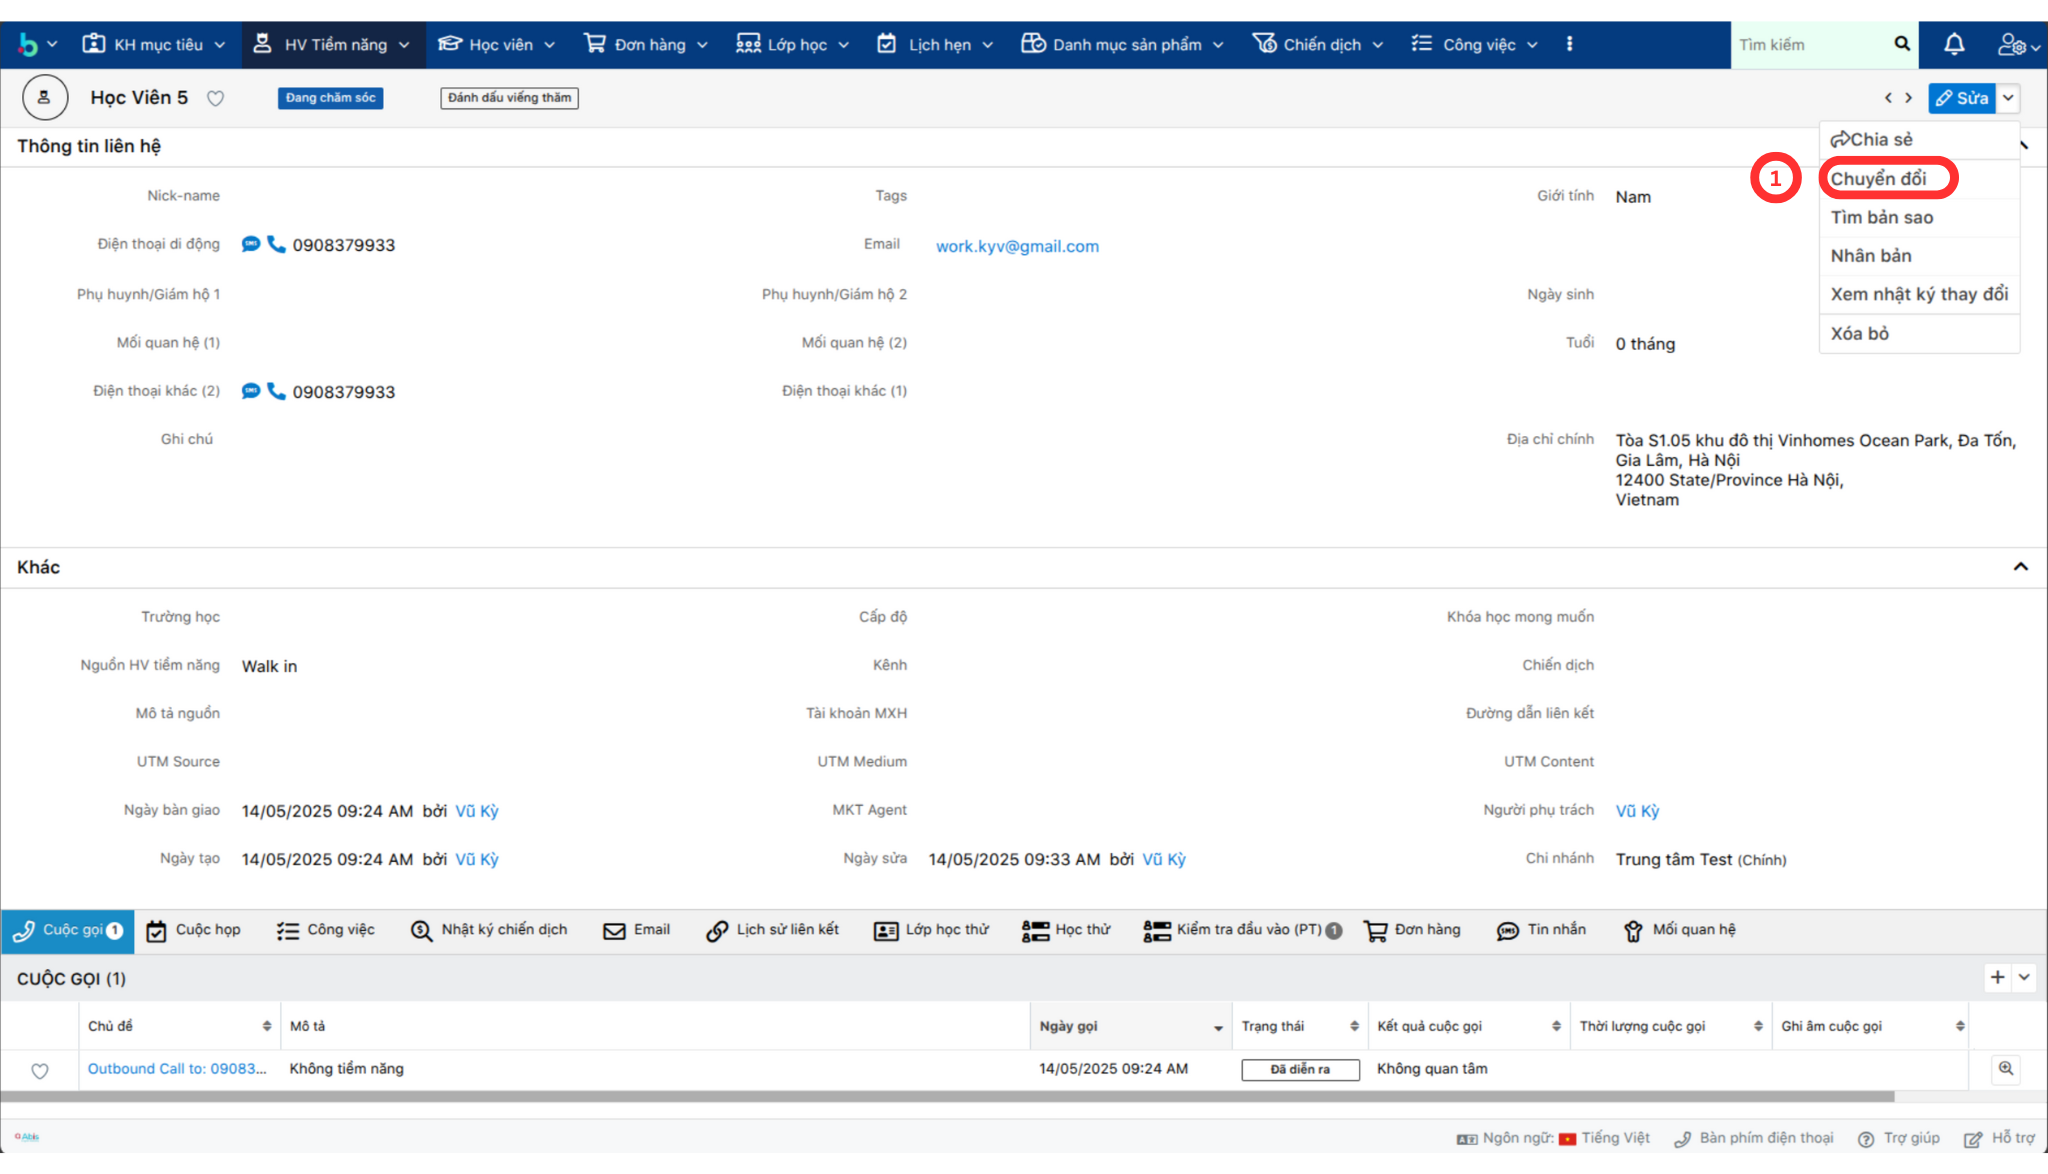Open email link work.kyv@gmail.com

1017,246
